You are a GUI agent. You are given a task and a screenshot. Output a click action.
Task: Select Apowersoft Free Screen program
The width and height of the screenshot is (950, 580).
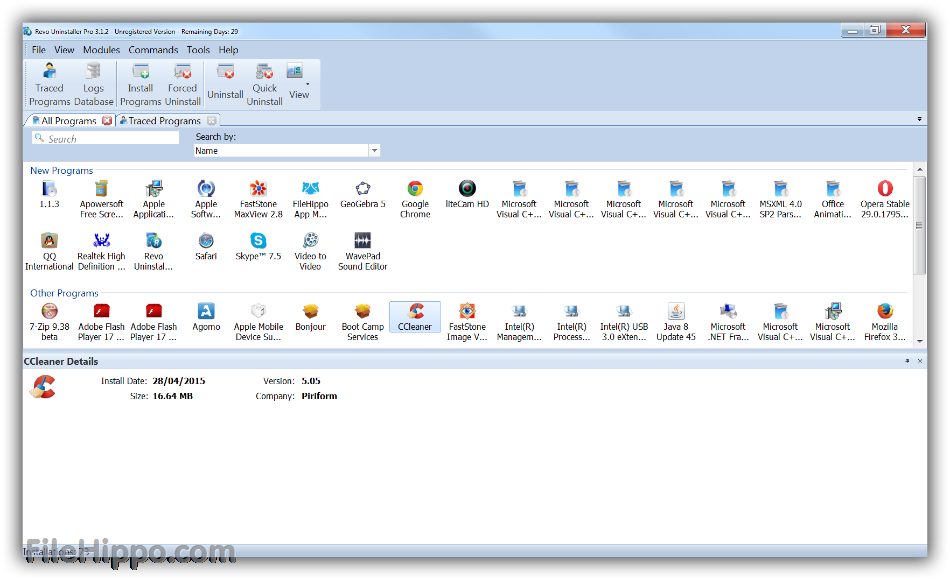(x=101, y=199)
